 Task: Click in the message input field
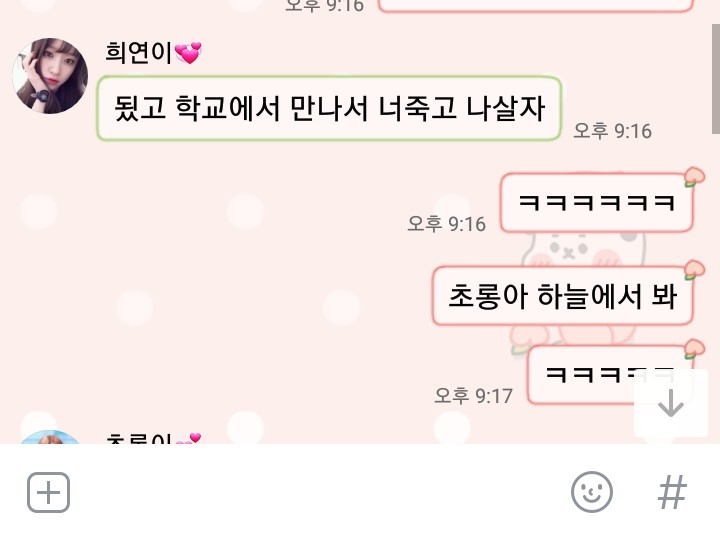[321, 492]
